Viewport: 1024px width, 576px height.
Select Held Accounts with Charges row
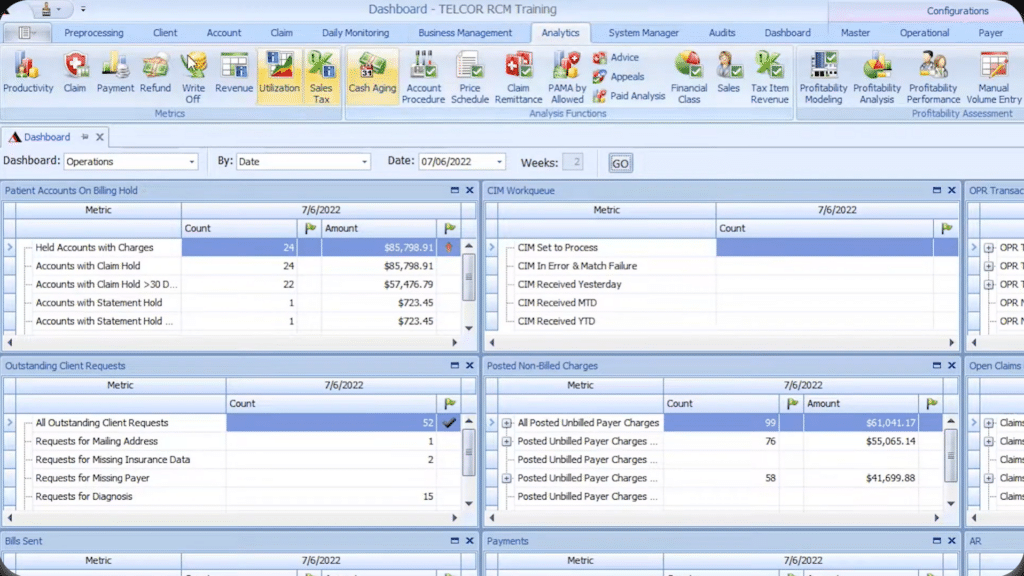(x=239, y=248)
